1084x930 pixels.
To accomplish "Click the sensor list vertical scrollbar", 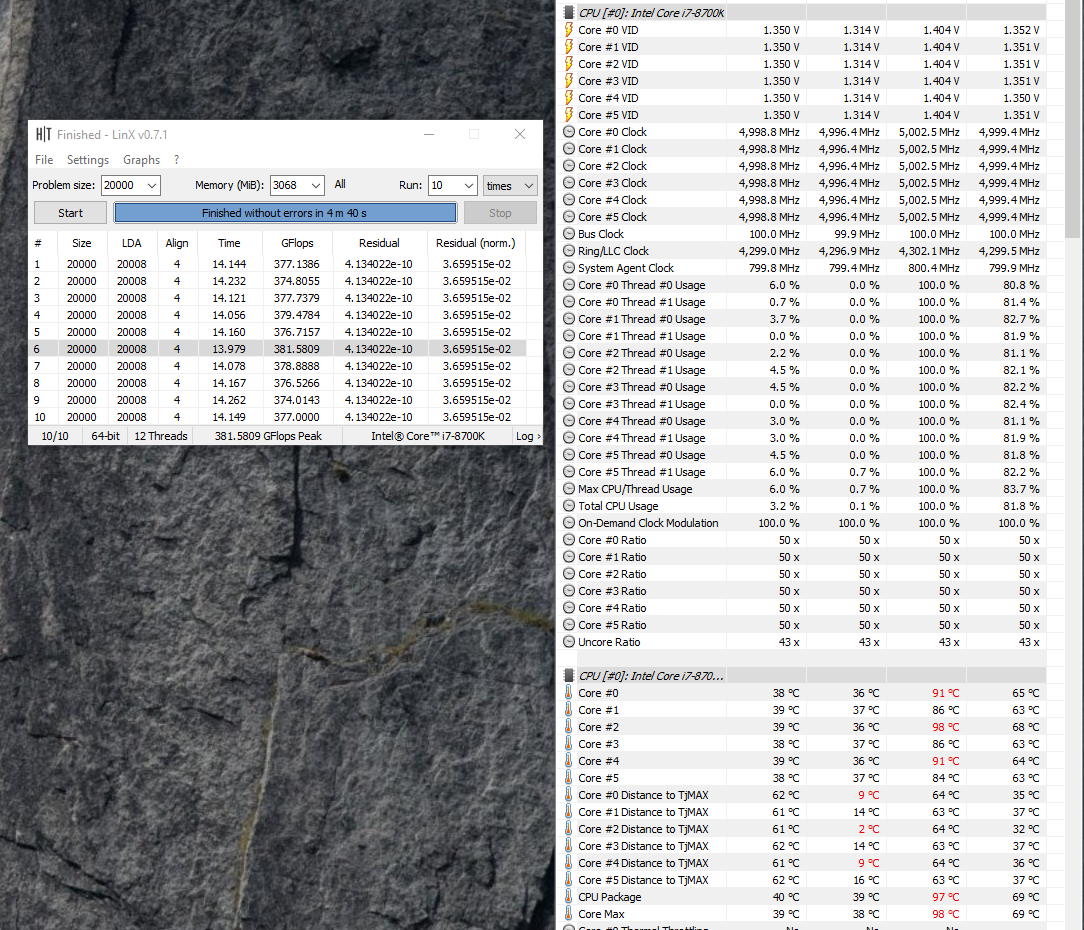I will coord(1073,118).
